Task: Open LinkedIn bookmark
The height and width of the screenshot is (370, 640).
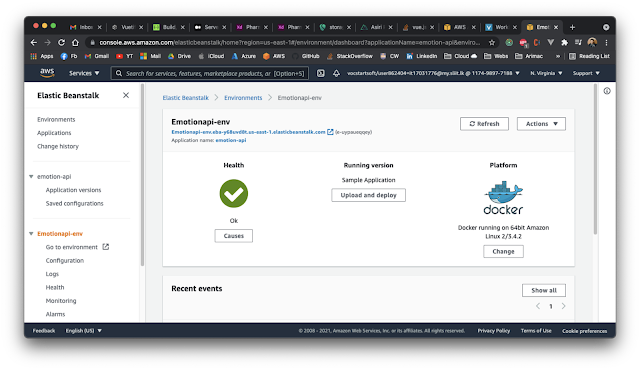Action: (x=422, y=56)
